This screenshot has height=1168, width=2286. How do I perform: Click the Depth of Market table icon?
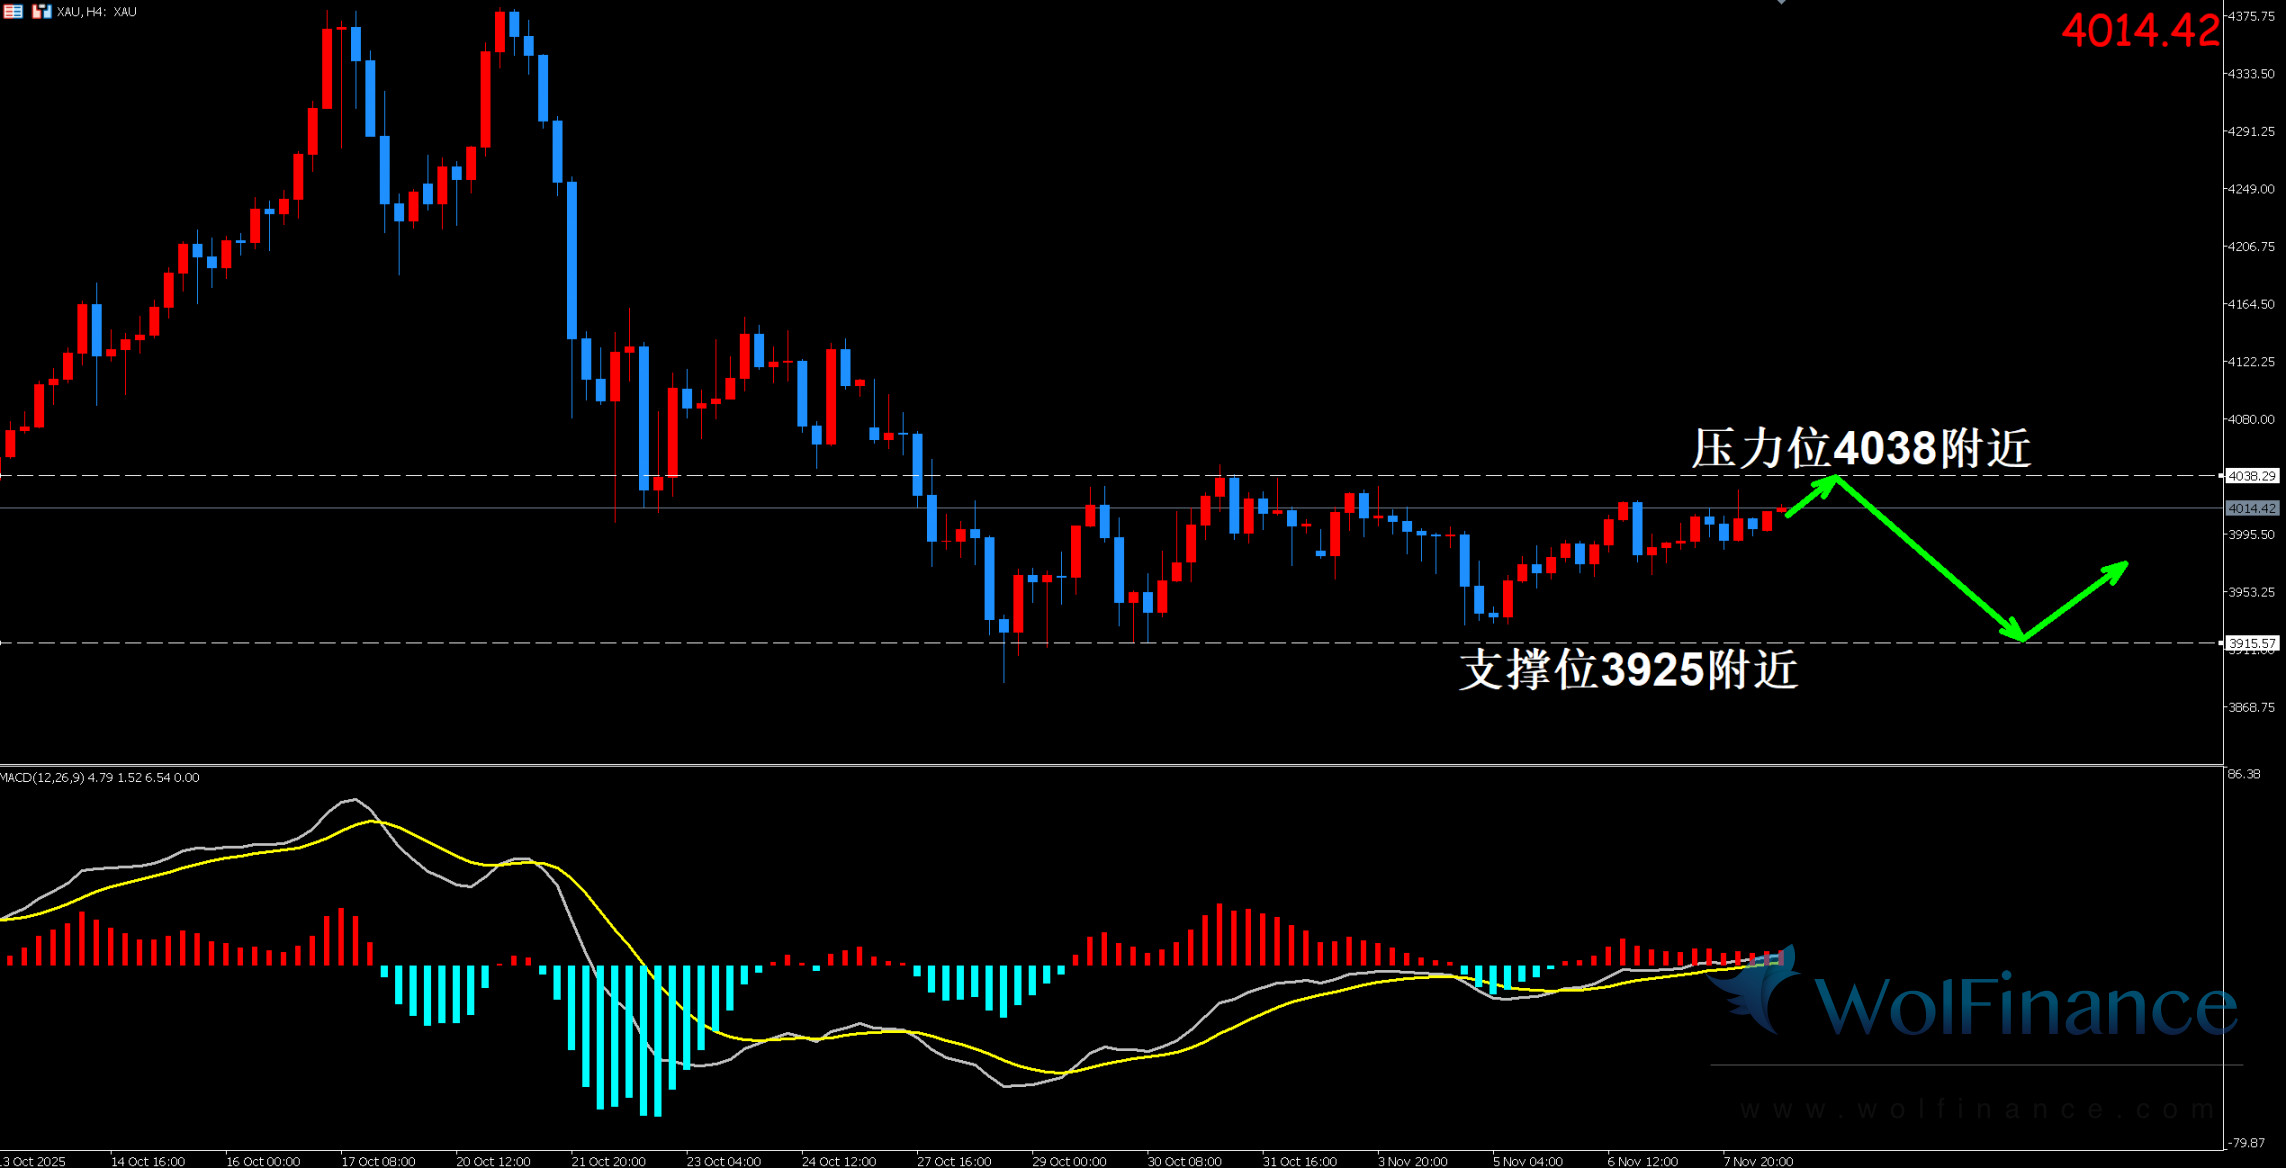(x=13, y=12)
